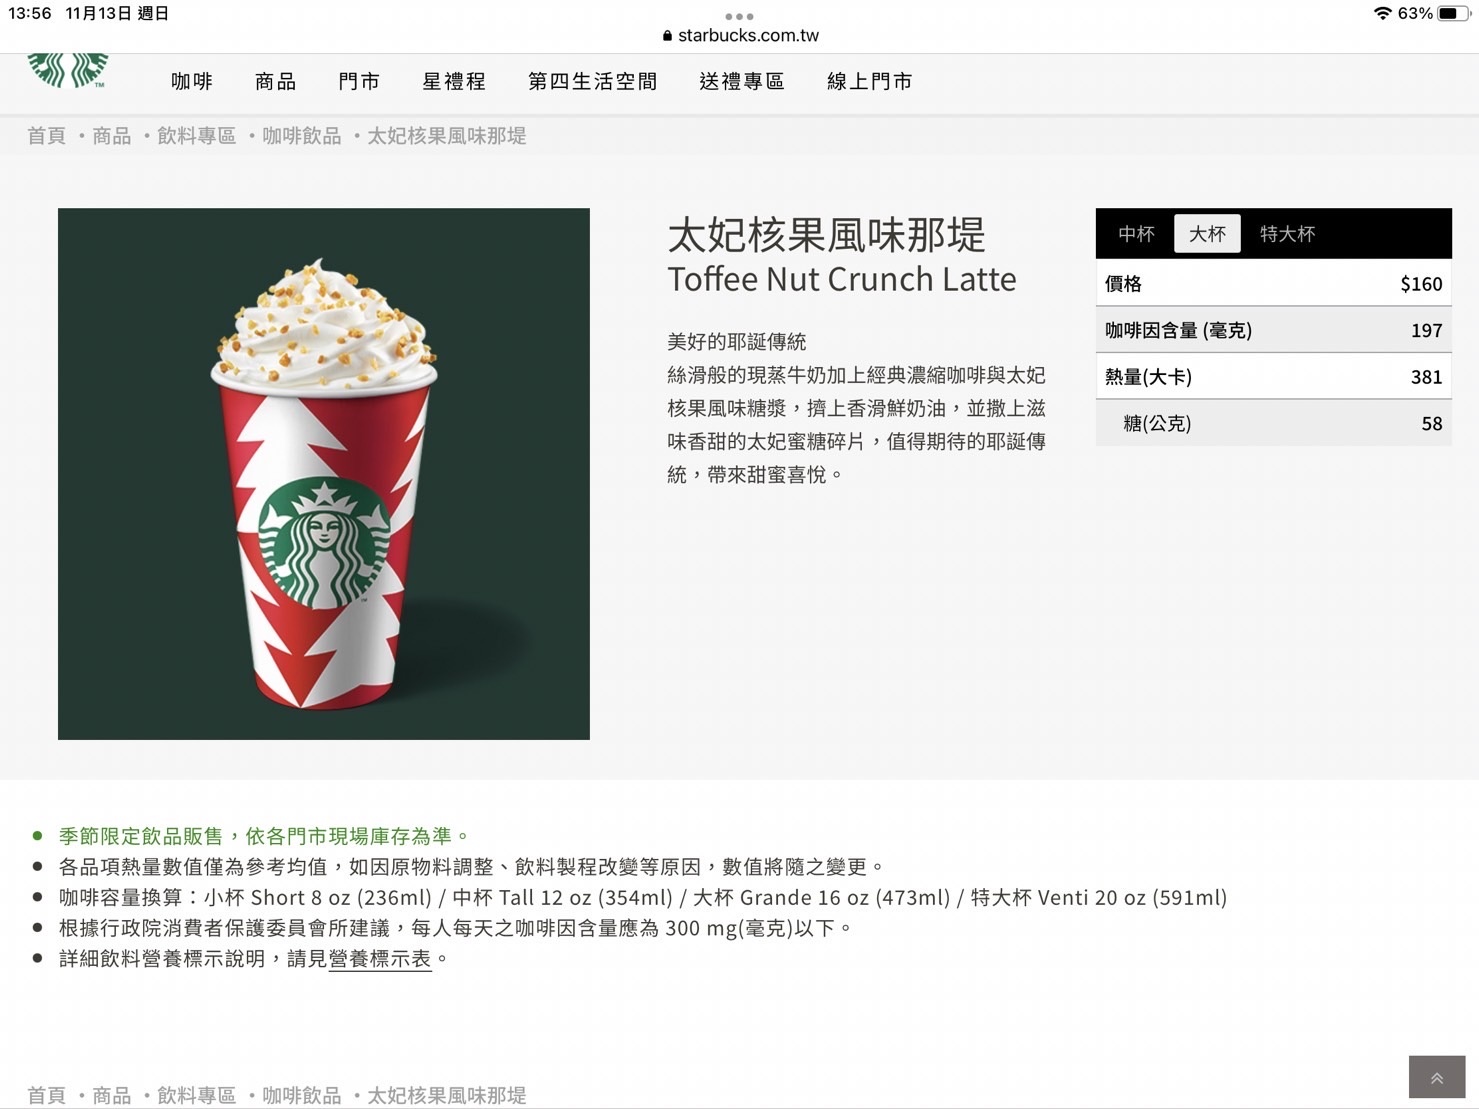
Task: Click the caffeine value 197
Action: coord(1427,331)
